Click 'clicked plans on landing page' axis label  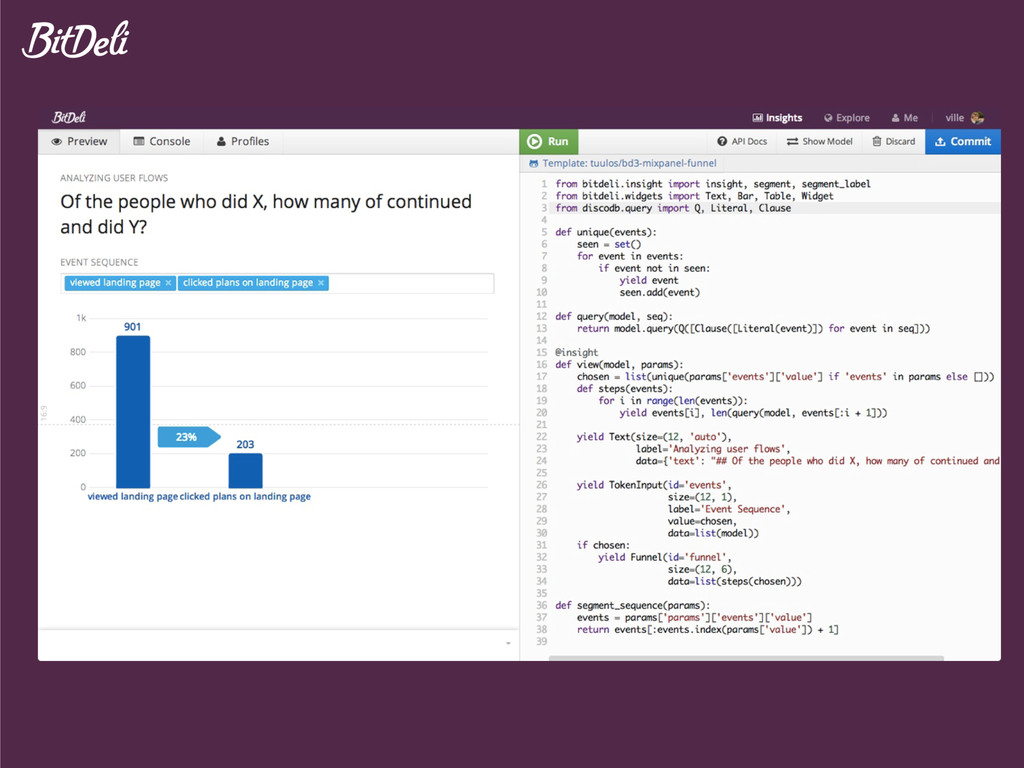point(246,496)
